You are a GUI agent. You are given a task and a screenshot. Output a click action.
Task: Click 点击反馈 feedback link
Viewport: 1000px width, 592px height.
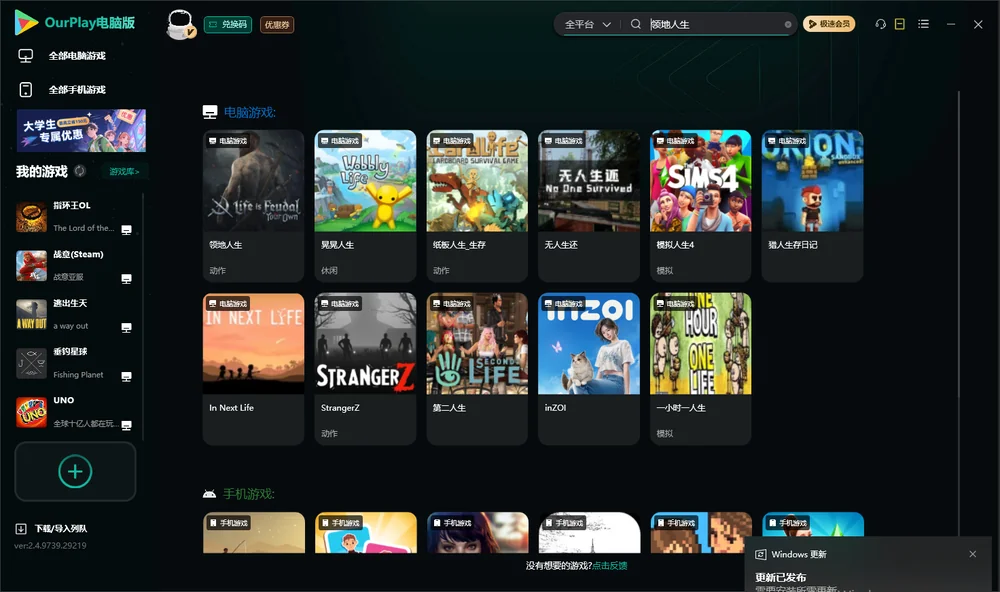[610, 566]
